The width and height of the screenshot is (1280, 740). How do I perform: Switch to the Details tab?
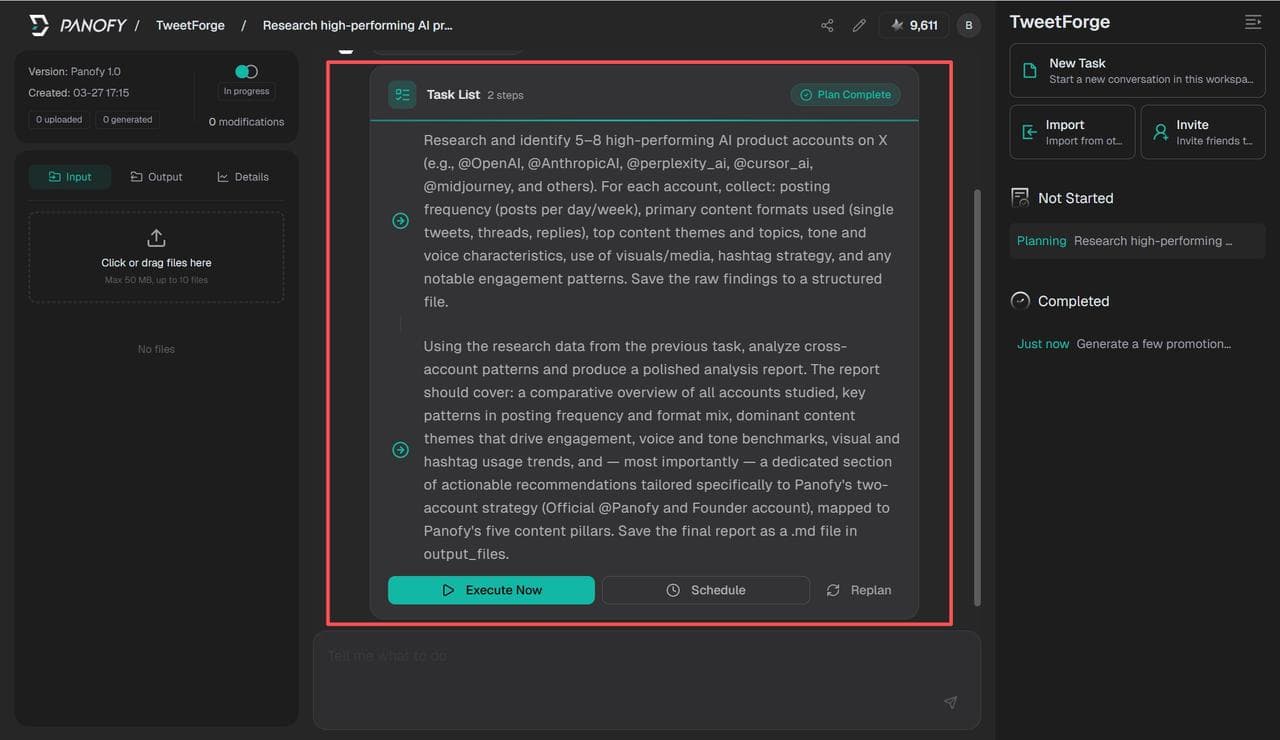(243, 177)
